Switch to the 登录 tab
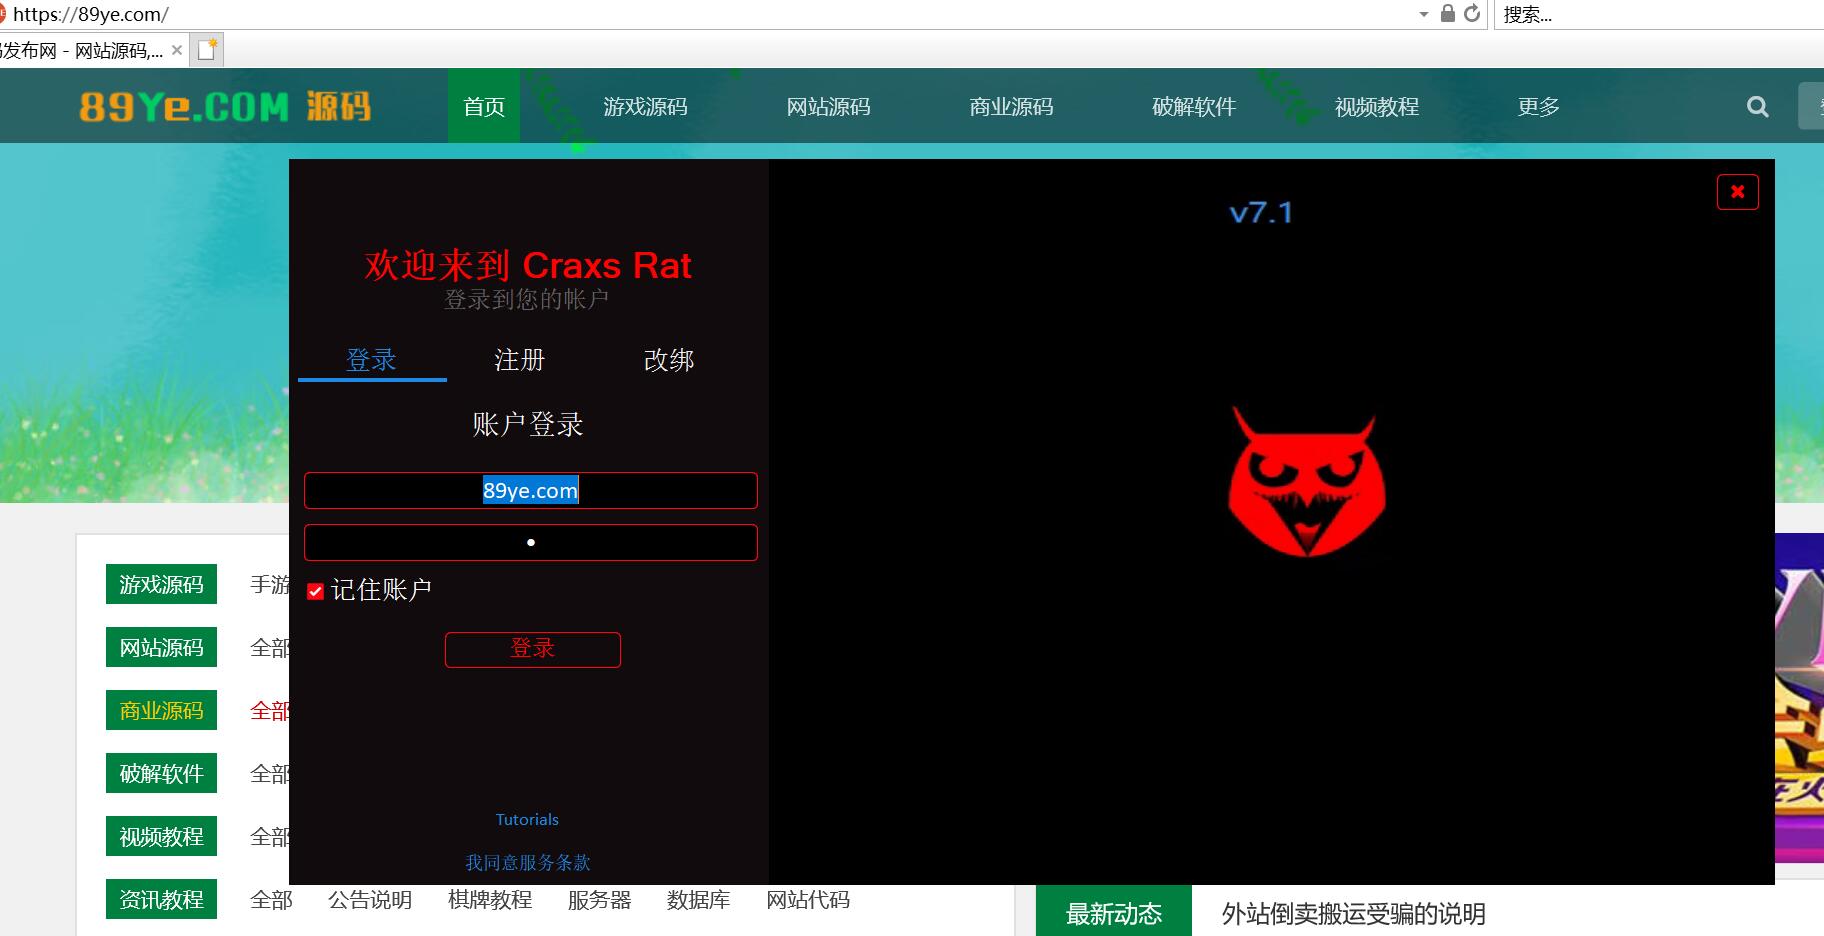1824x936 pixels. 372,360
